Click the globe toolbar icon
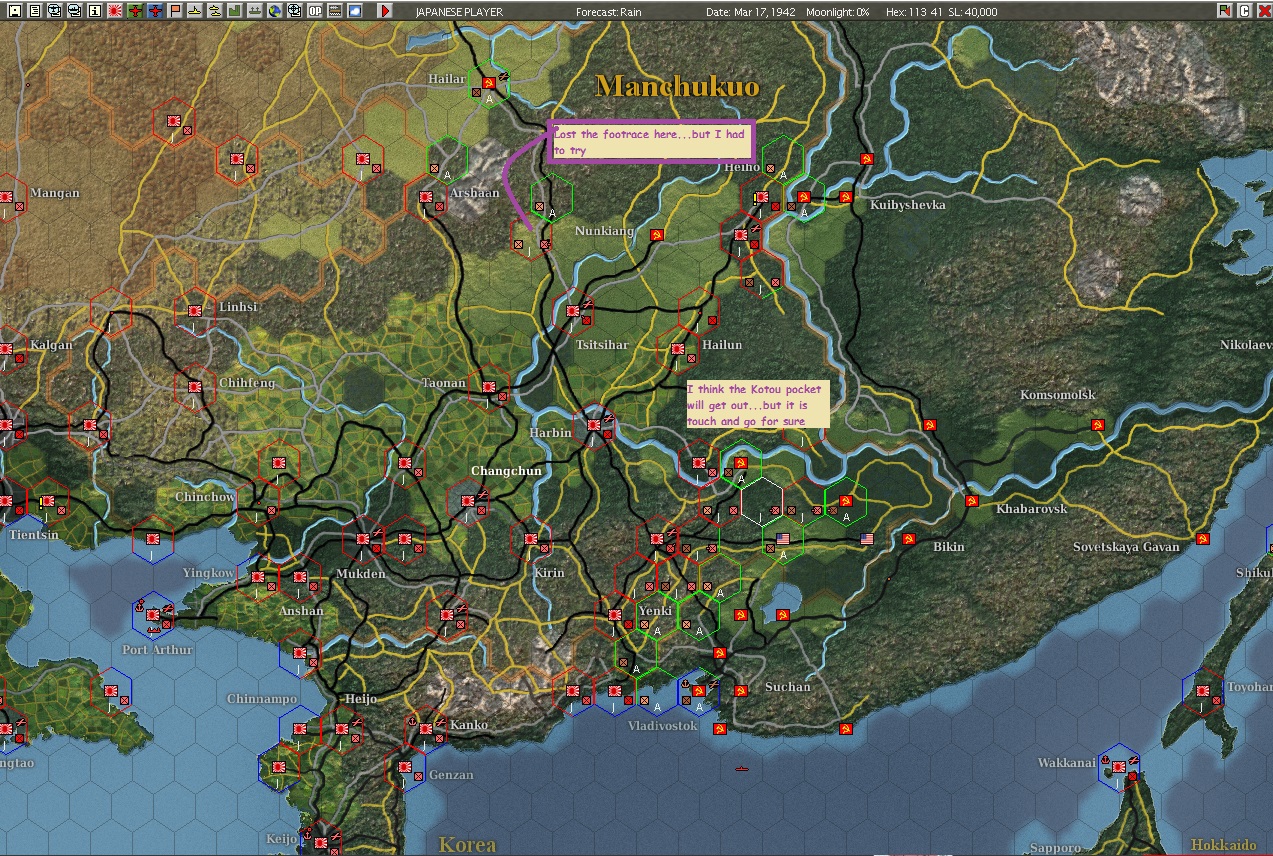This screenshot has height=856, width=1273. click(275, 11)
